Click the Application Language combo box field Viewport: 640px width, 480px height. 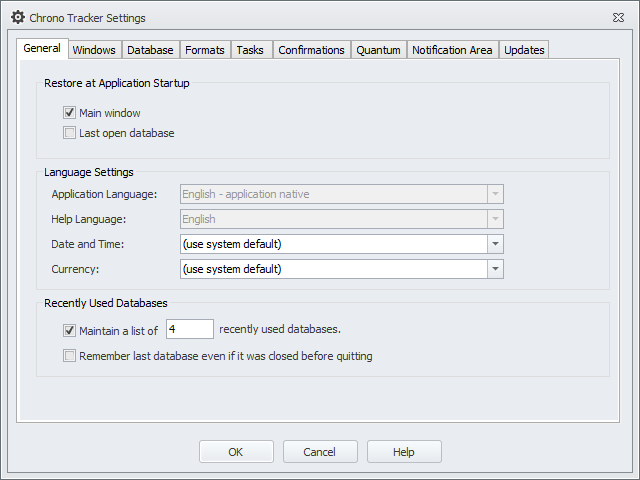[342, 194]
